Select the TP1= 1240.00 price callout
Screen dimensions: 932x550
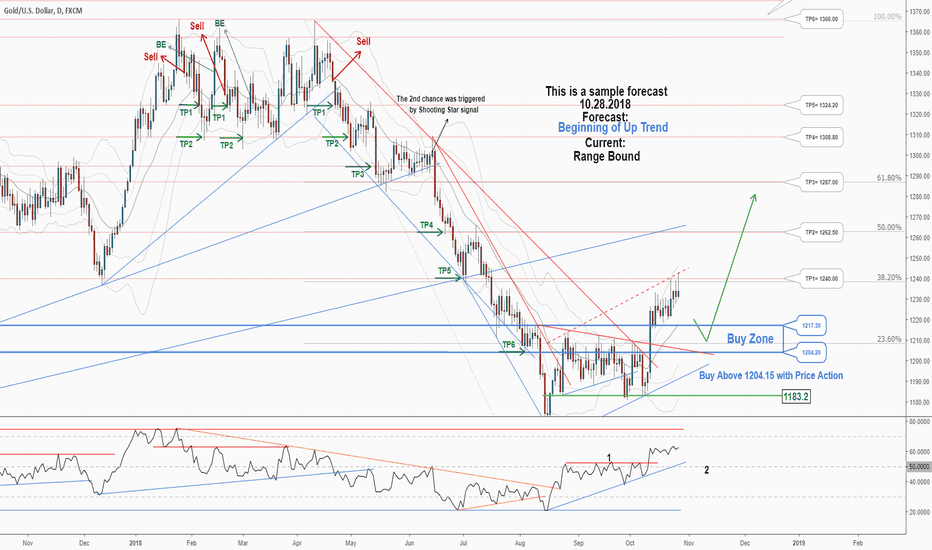click(821, 279)
